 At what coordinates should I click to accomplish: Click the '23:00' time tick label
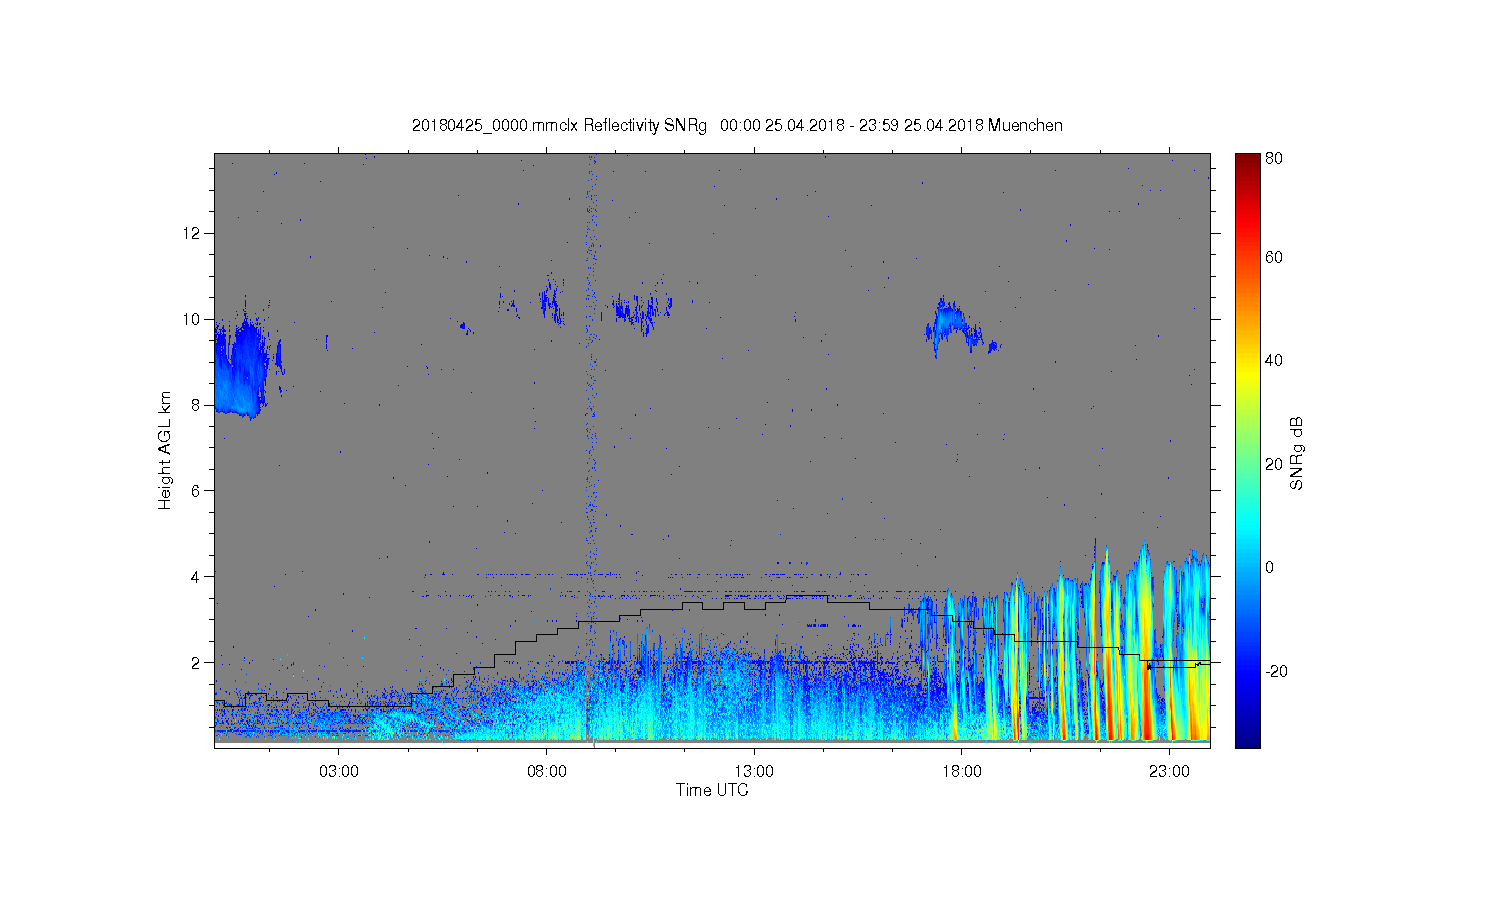click(x=1169, y=772)
